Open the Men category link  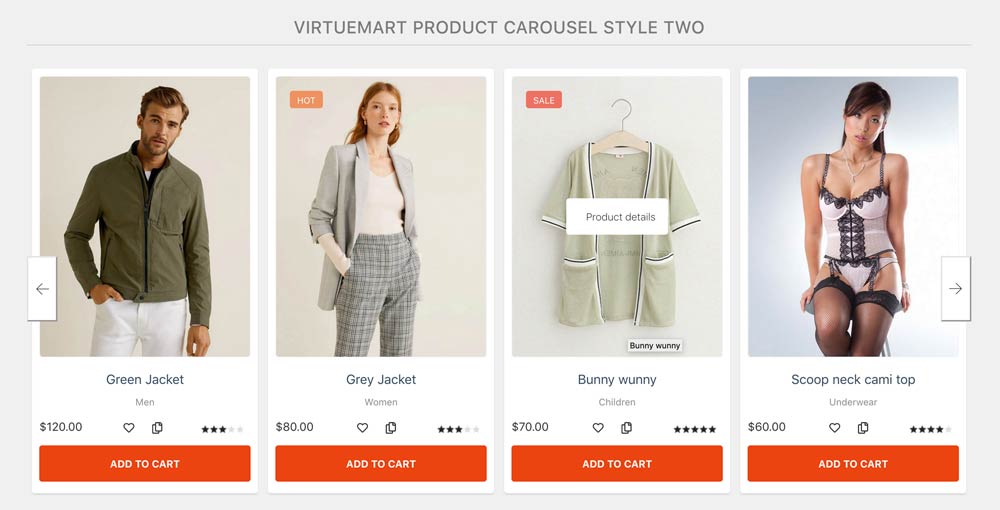tap(145, 402)
